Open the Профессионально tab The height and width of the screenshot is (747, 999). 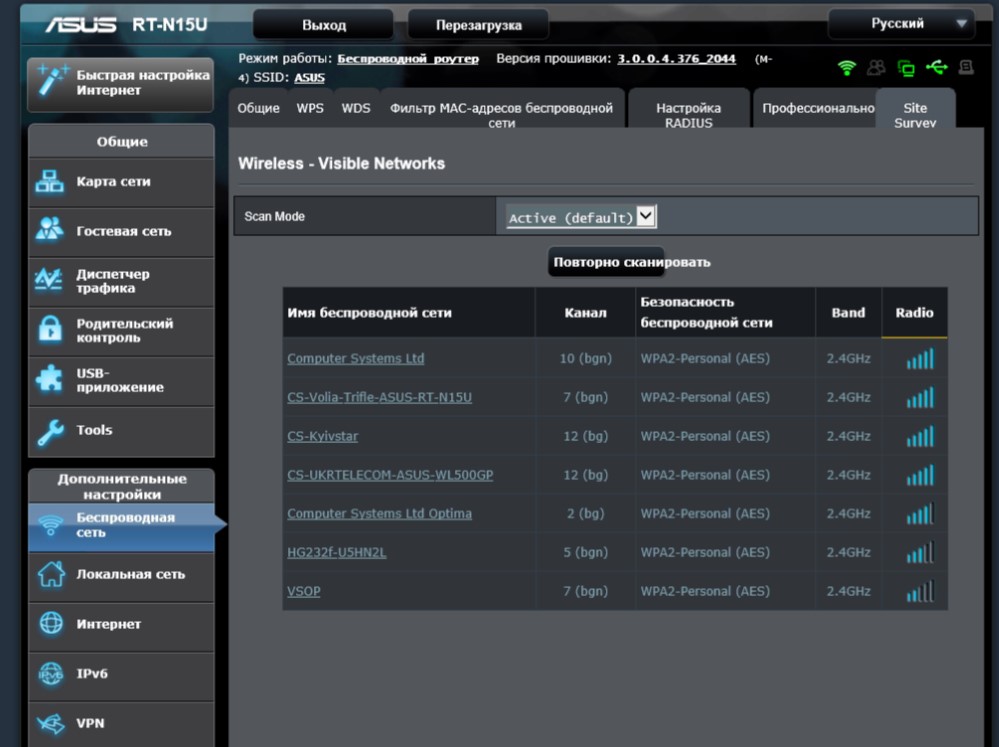coord(817,108)
